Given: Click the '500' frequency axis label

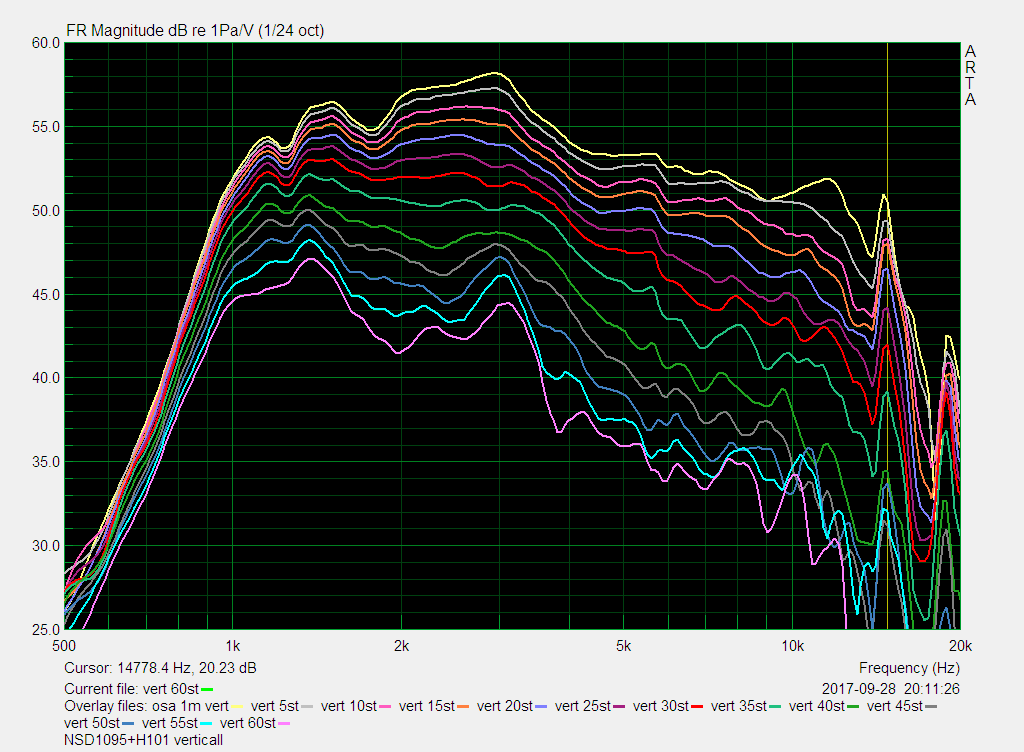Looking at the screenshot, I should (64, 646).
